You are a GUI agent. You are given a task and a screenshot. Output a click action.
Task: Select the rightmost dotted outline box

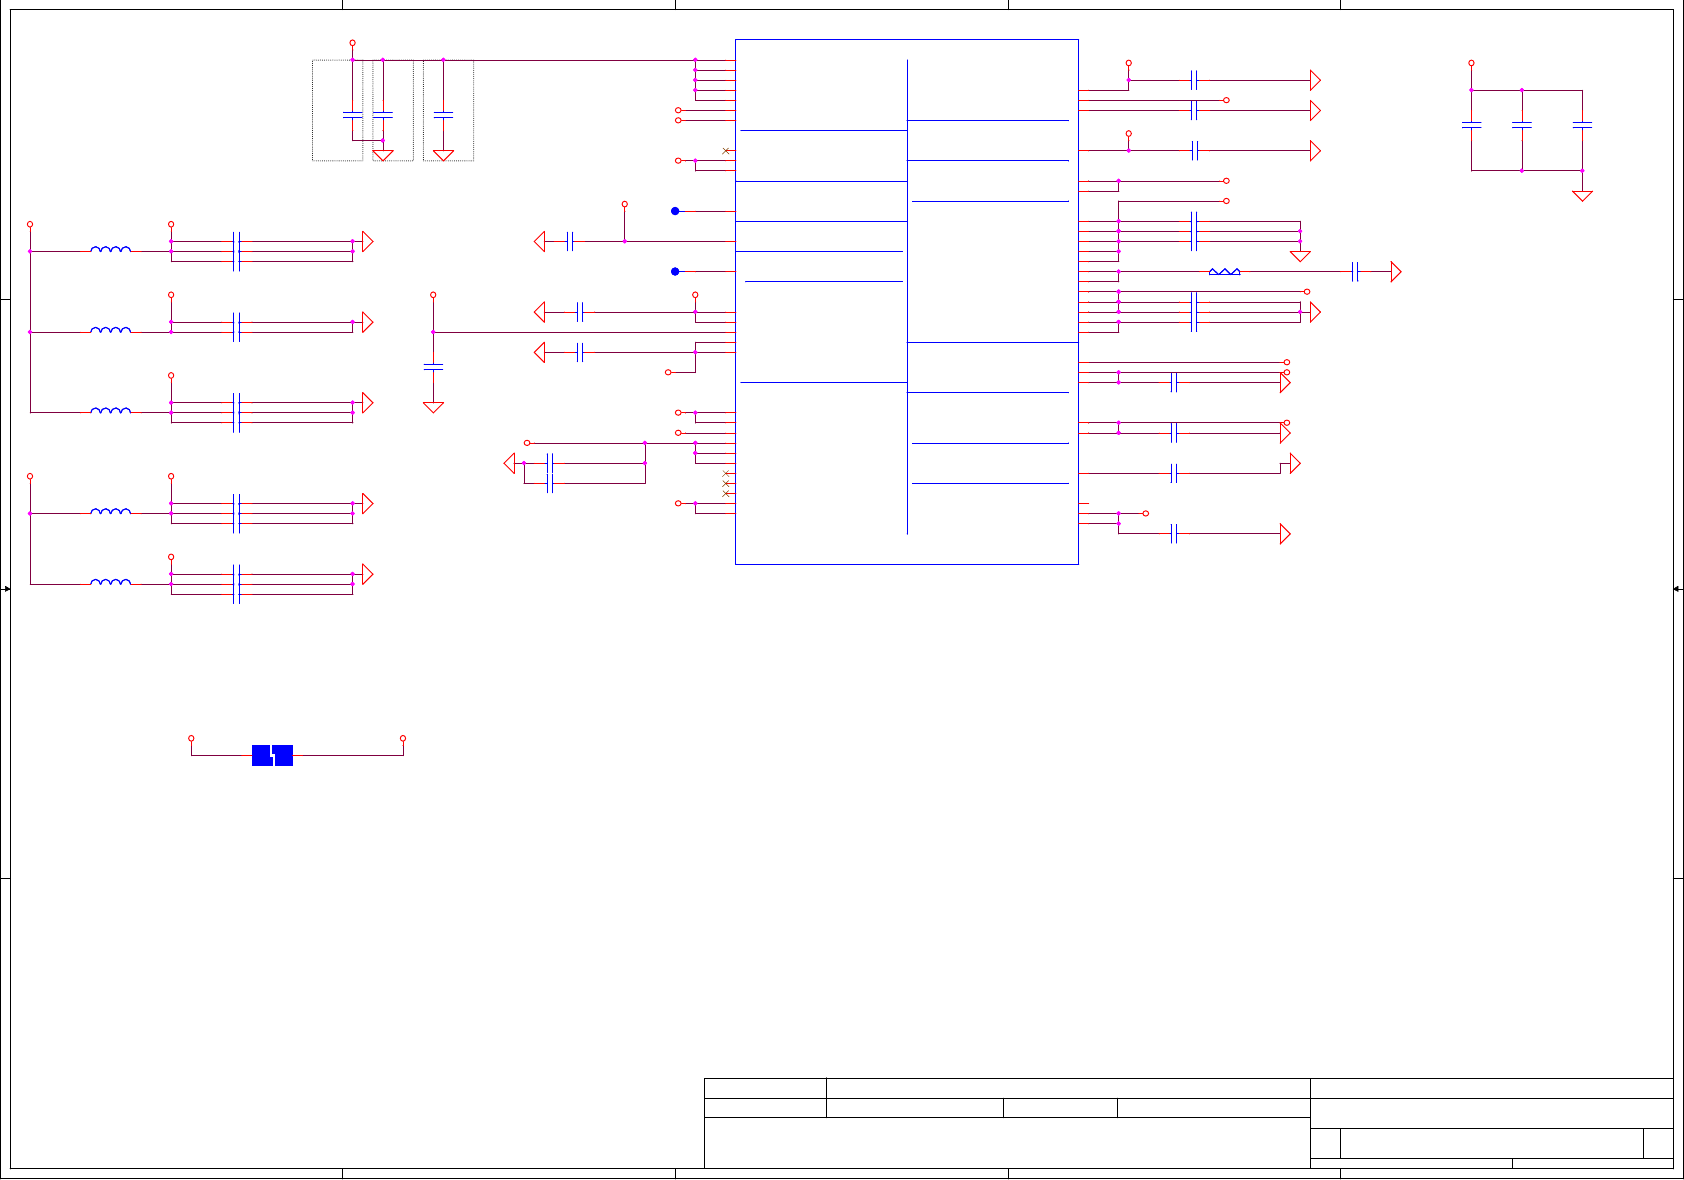[448, 110]
